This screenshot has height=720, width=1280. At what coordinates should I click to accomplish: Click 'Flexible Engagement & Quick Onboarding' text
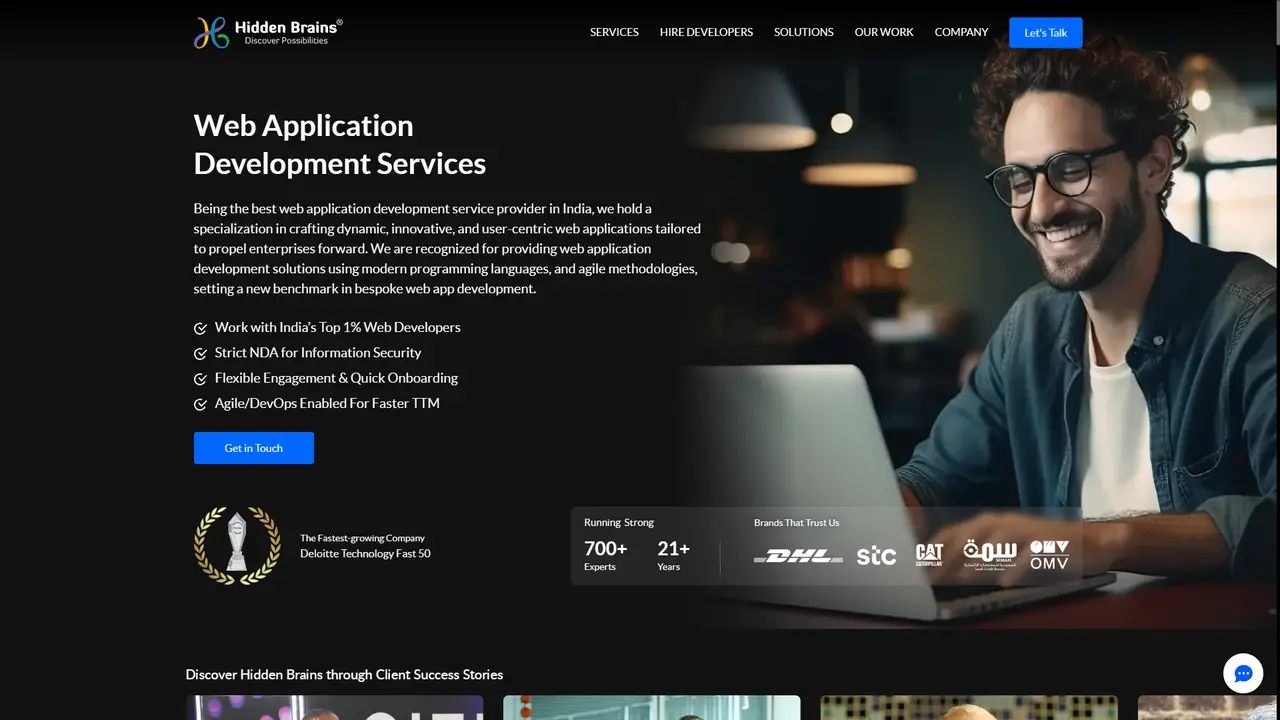[336, 378]
